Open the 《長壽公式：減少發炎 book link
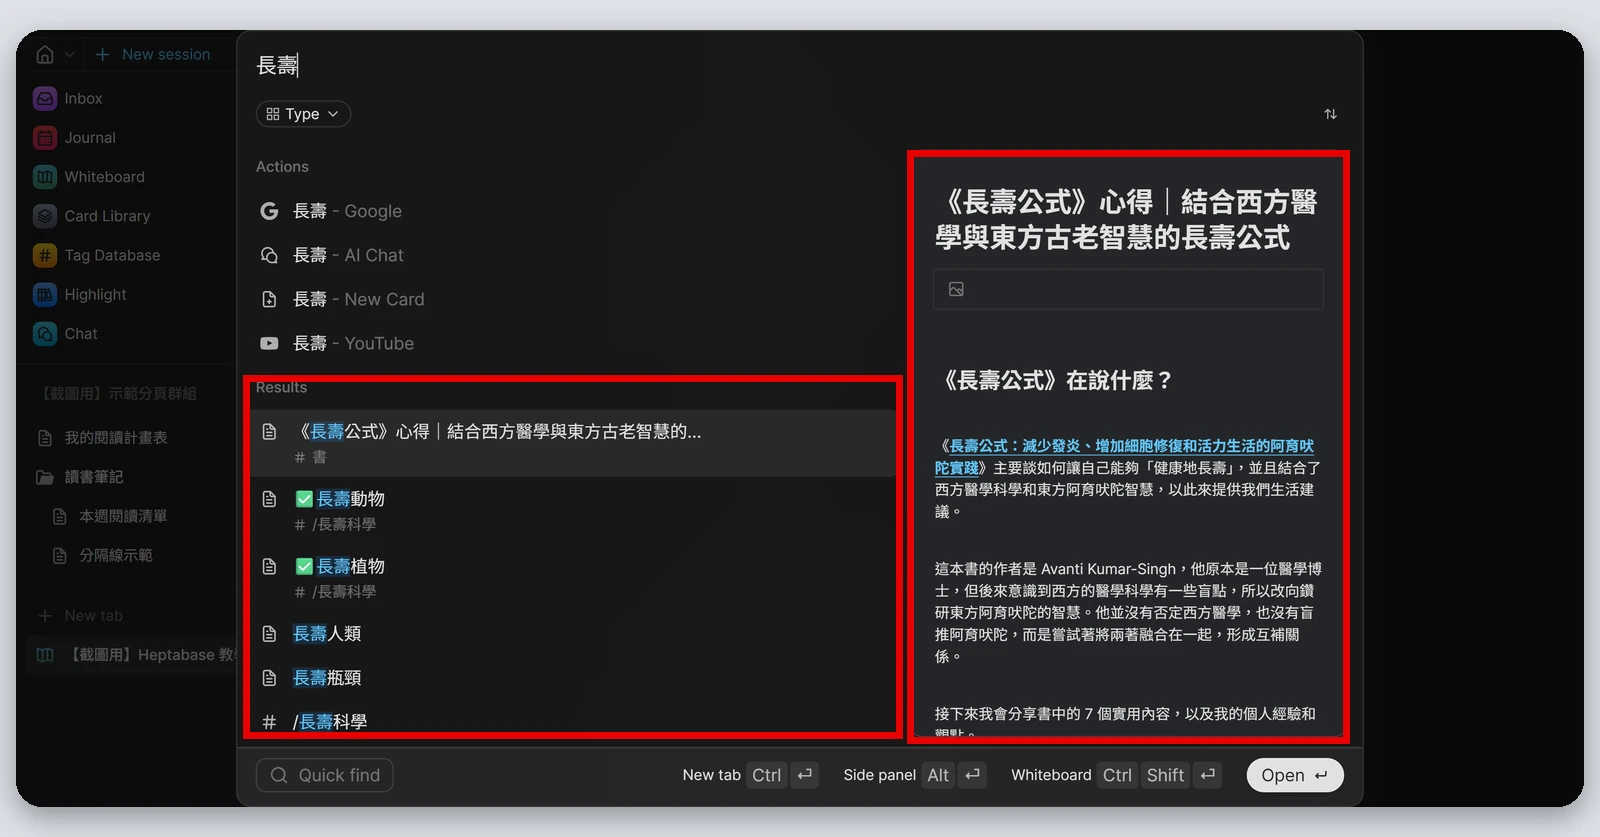This screenshot has height=837, width=1600. (x=1124, y=456)
